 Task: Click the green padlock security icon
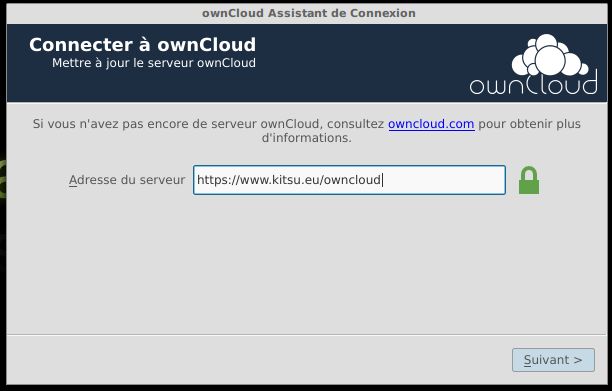529,180
